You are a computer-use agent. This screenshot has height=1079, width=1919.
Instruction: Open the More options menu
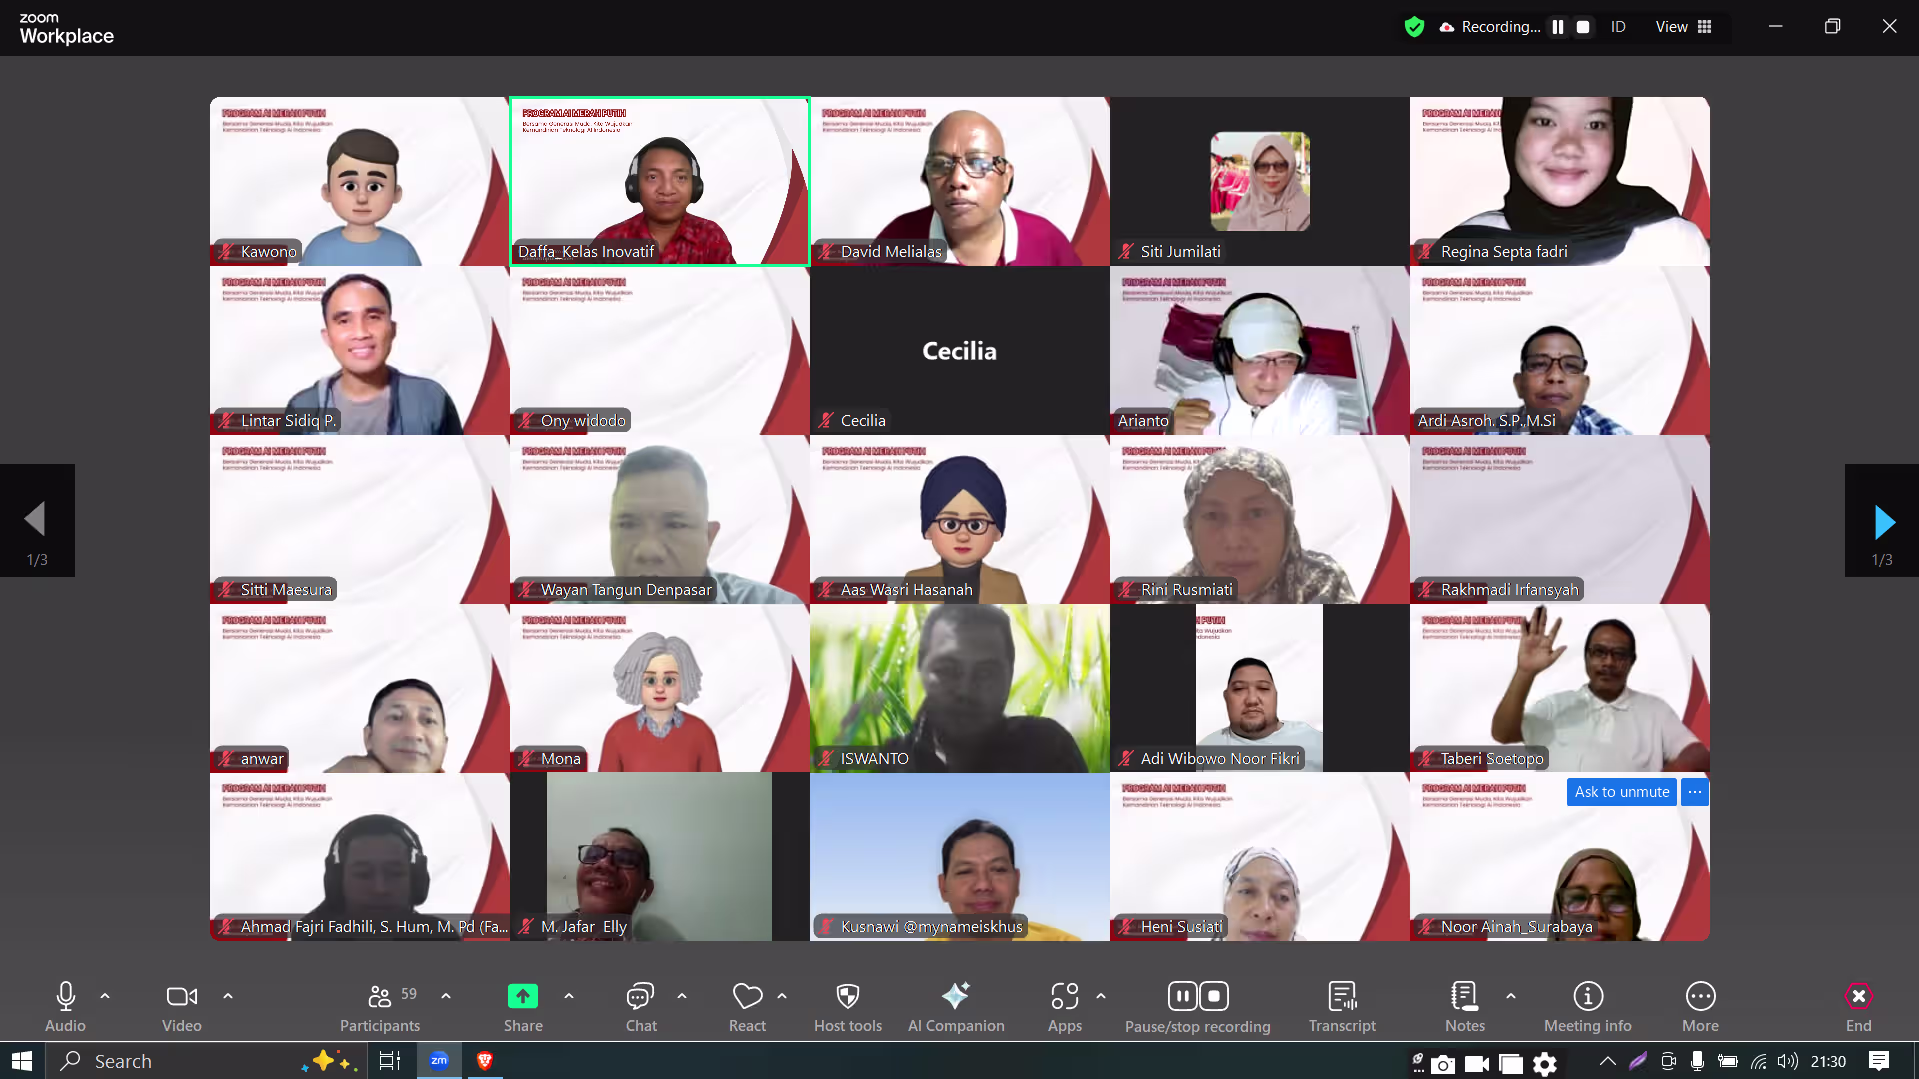point(1700,1006)
